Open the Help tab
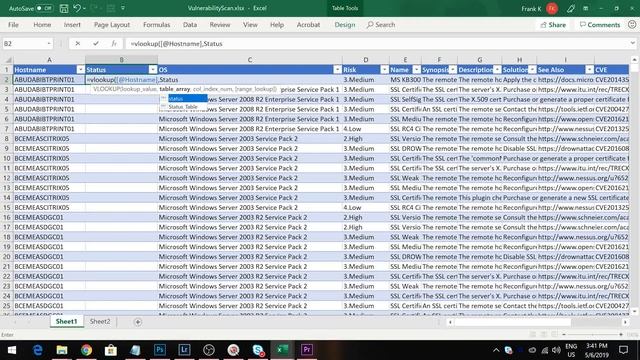This screenshot has height=360, width=640. (x=277, y=24)
